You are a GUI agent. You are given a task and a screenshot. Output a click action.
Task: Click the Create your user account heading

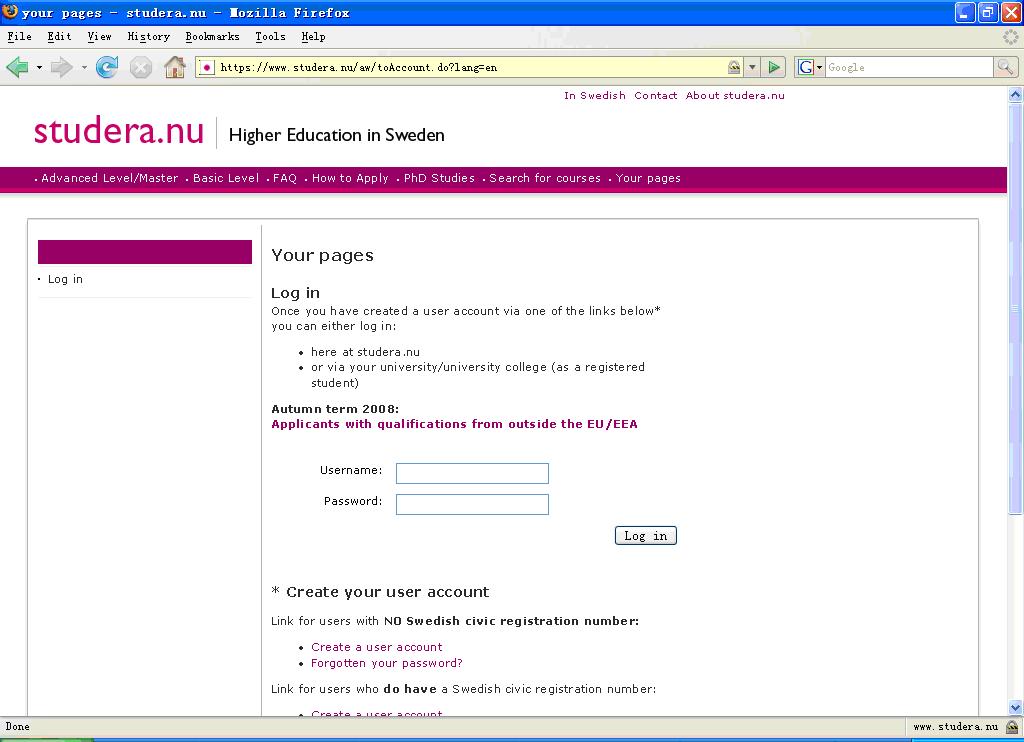point(387,592)
